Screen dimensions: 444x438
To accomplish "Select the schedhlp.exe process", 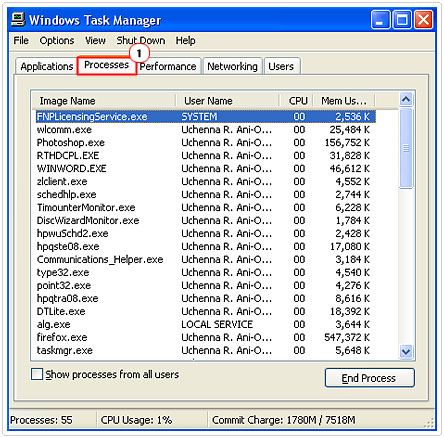I will click(x=206, y=195).
